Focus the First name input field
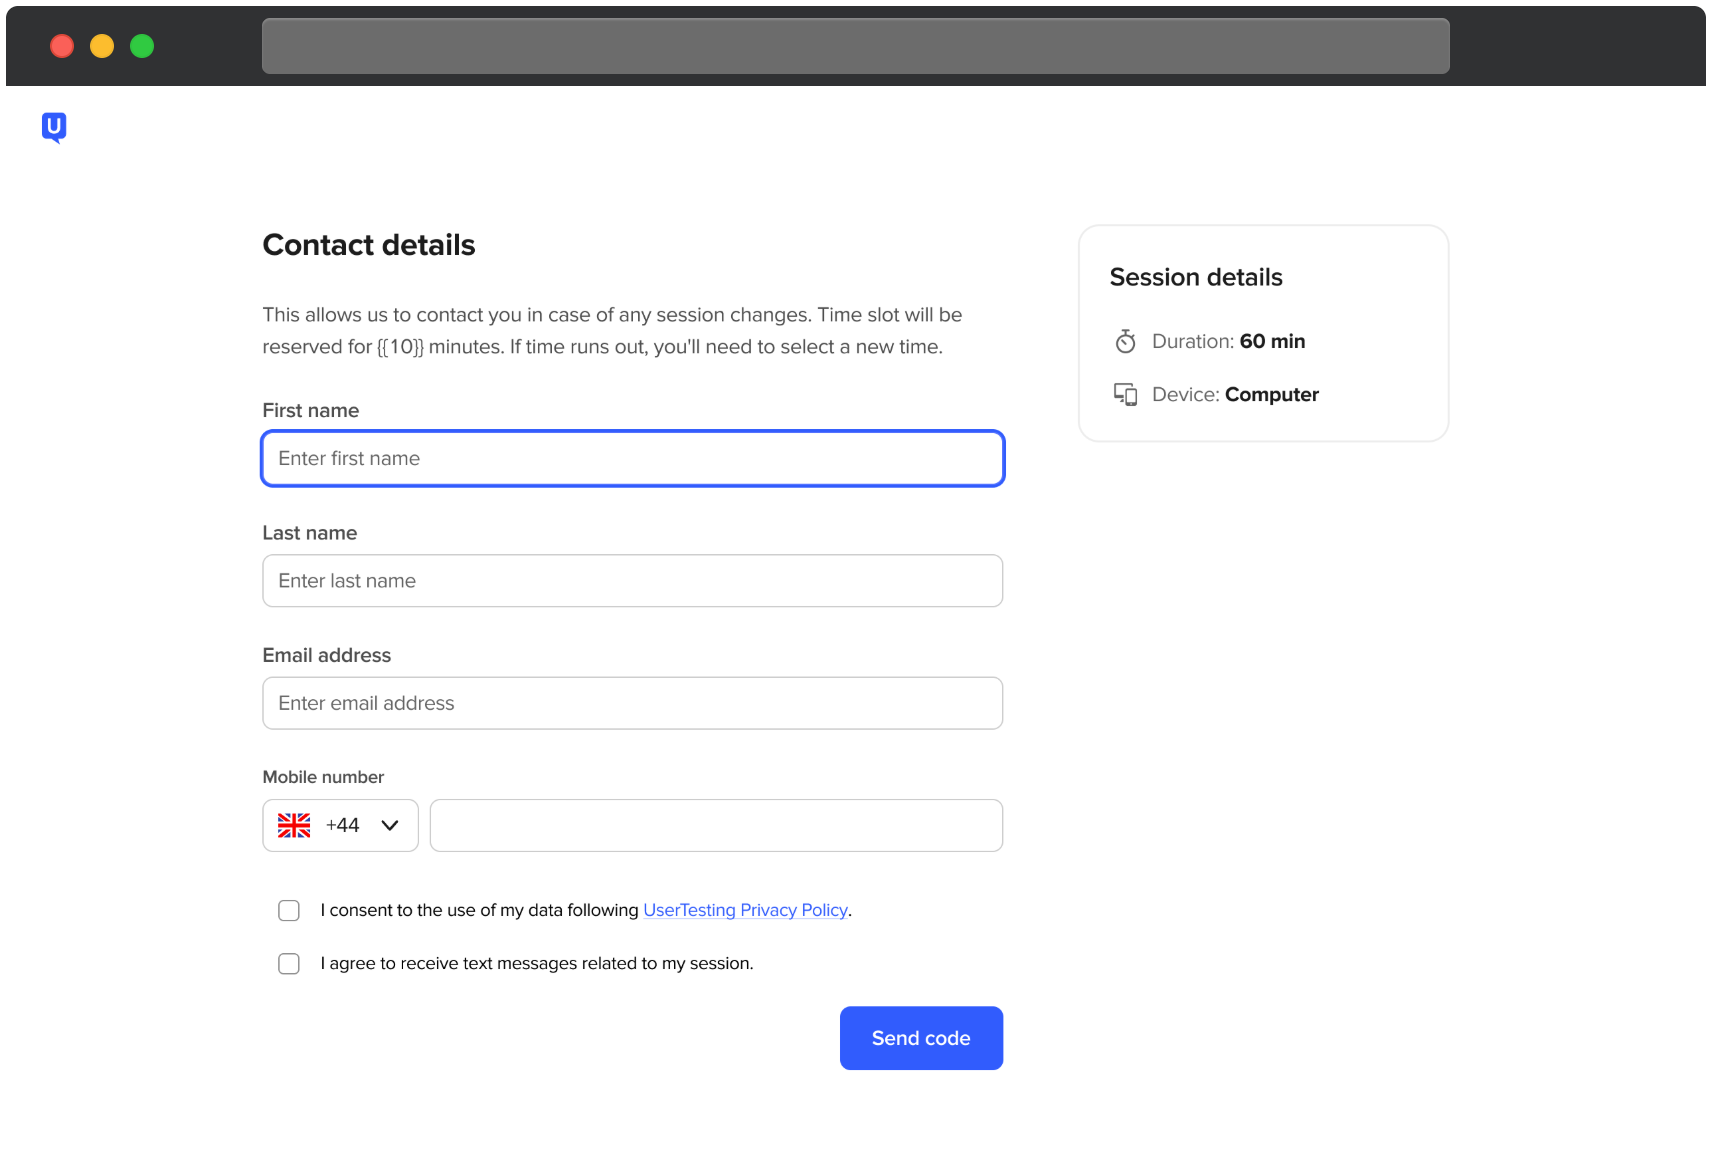Viewport: 1710px width, 1156px height. point(632,458)
